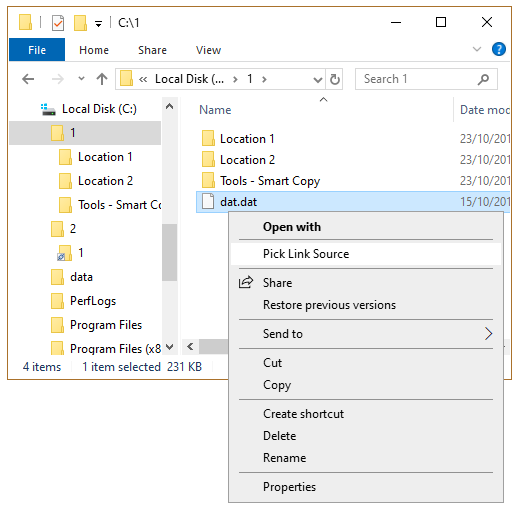Click the New folder quick access icon
This screenshot has height=512, width=521.
tap(80, 23)
